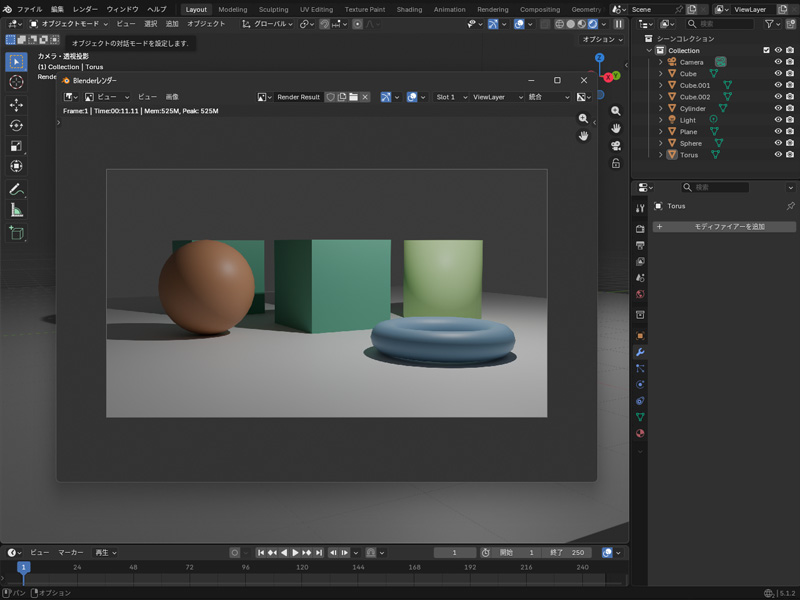The width and height of the screenshot is (800, 600).
Task: Open the ファイル menu
Action: tap(30, 9)
